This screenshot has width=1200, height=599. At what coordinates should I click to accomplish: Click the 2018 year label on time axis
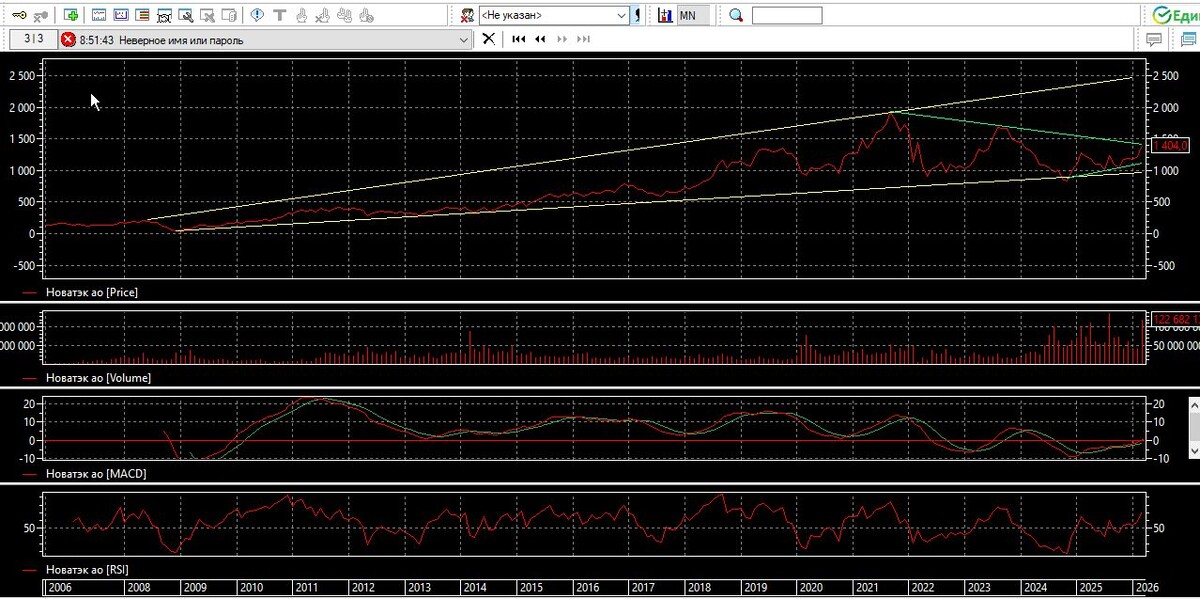coord(699,587)
